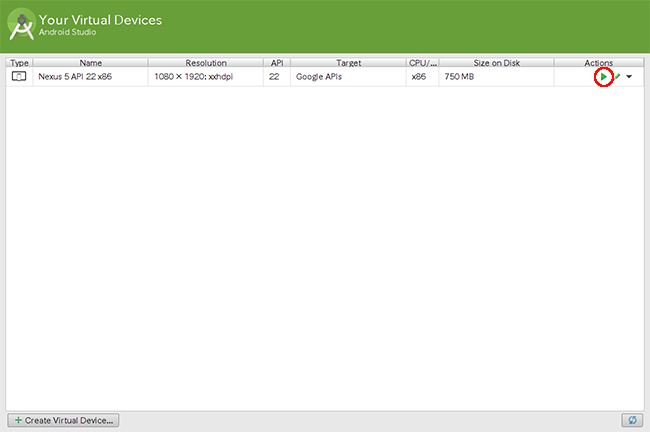This screenshot has height=432, width=650.
Task: Launch the Nexus 5 API 22 x86 emulator
Action: pyautogui.click(x=604, y=77)
